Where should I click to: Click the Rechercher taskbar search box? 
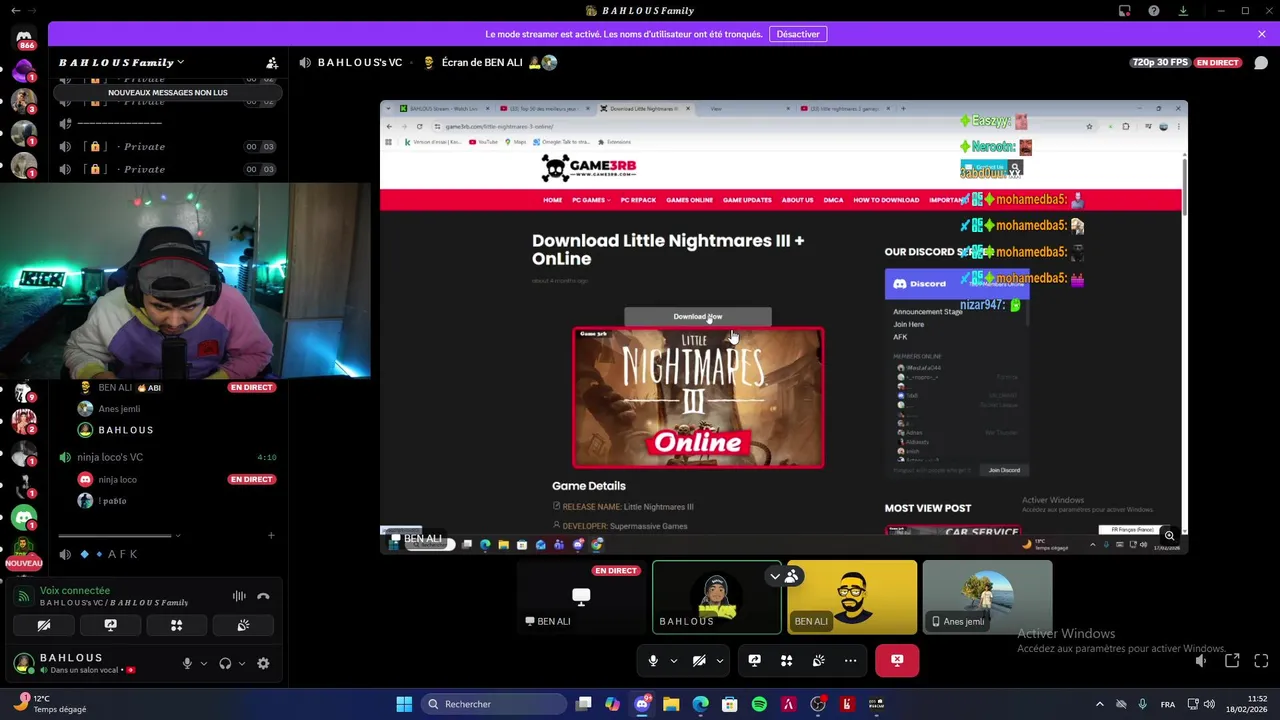[x=493, y=704]
